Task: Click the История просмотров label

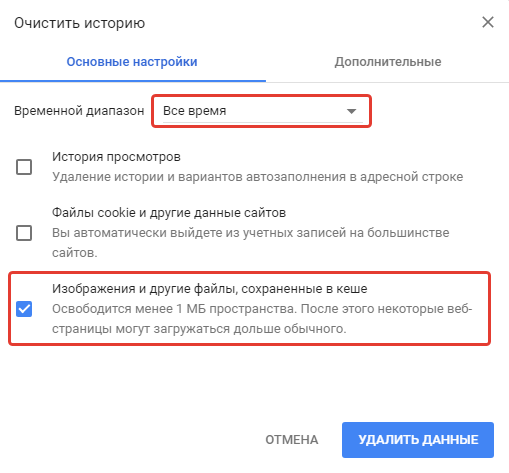Action: click(x=116, y=156)
